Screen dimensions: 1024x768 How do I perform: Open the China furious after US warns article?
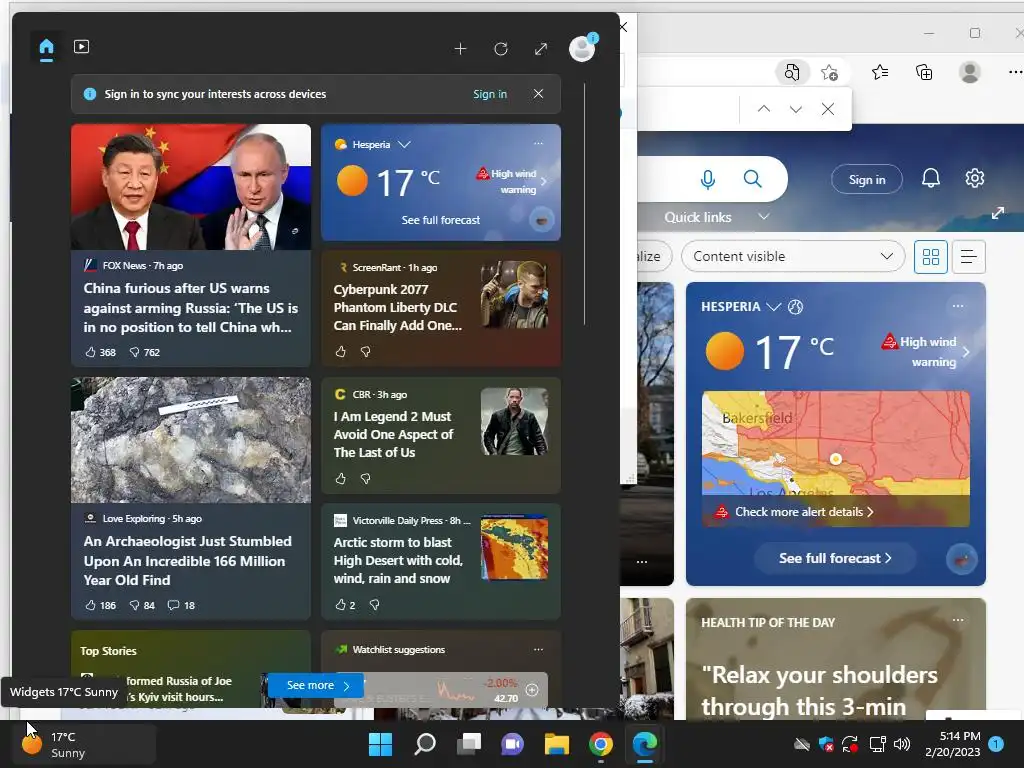[191, 308]
